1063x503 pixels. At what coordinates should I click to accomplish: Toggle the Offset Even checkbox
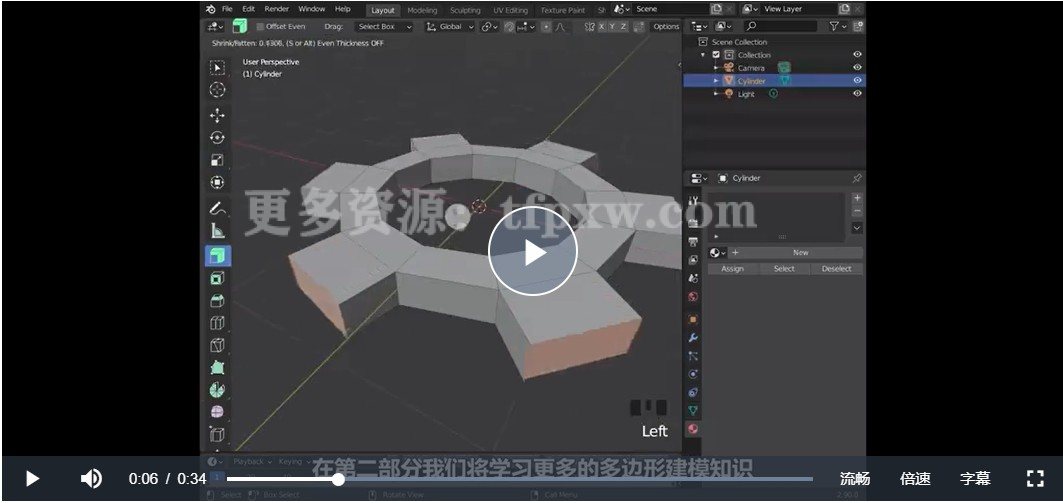(260, 26)
